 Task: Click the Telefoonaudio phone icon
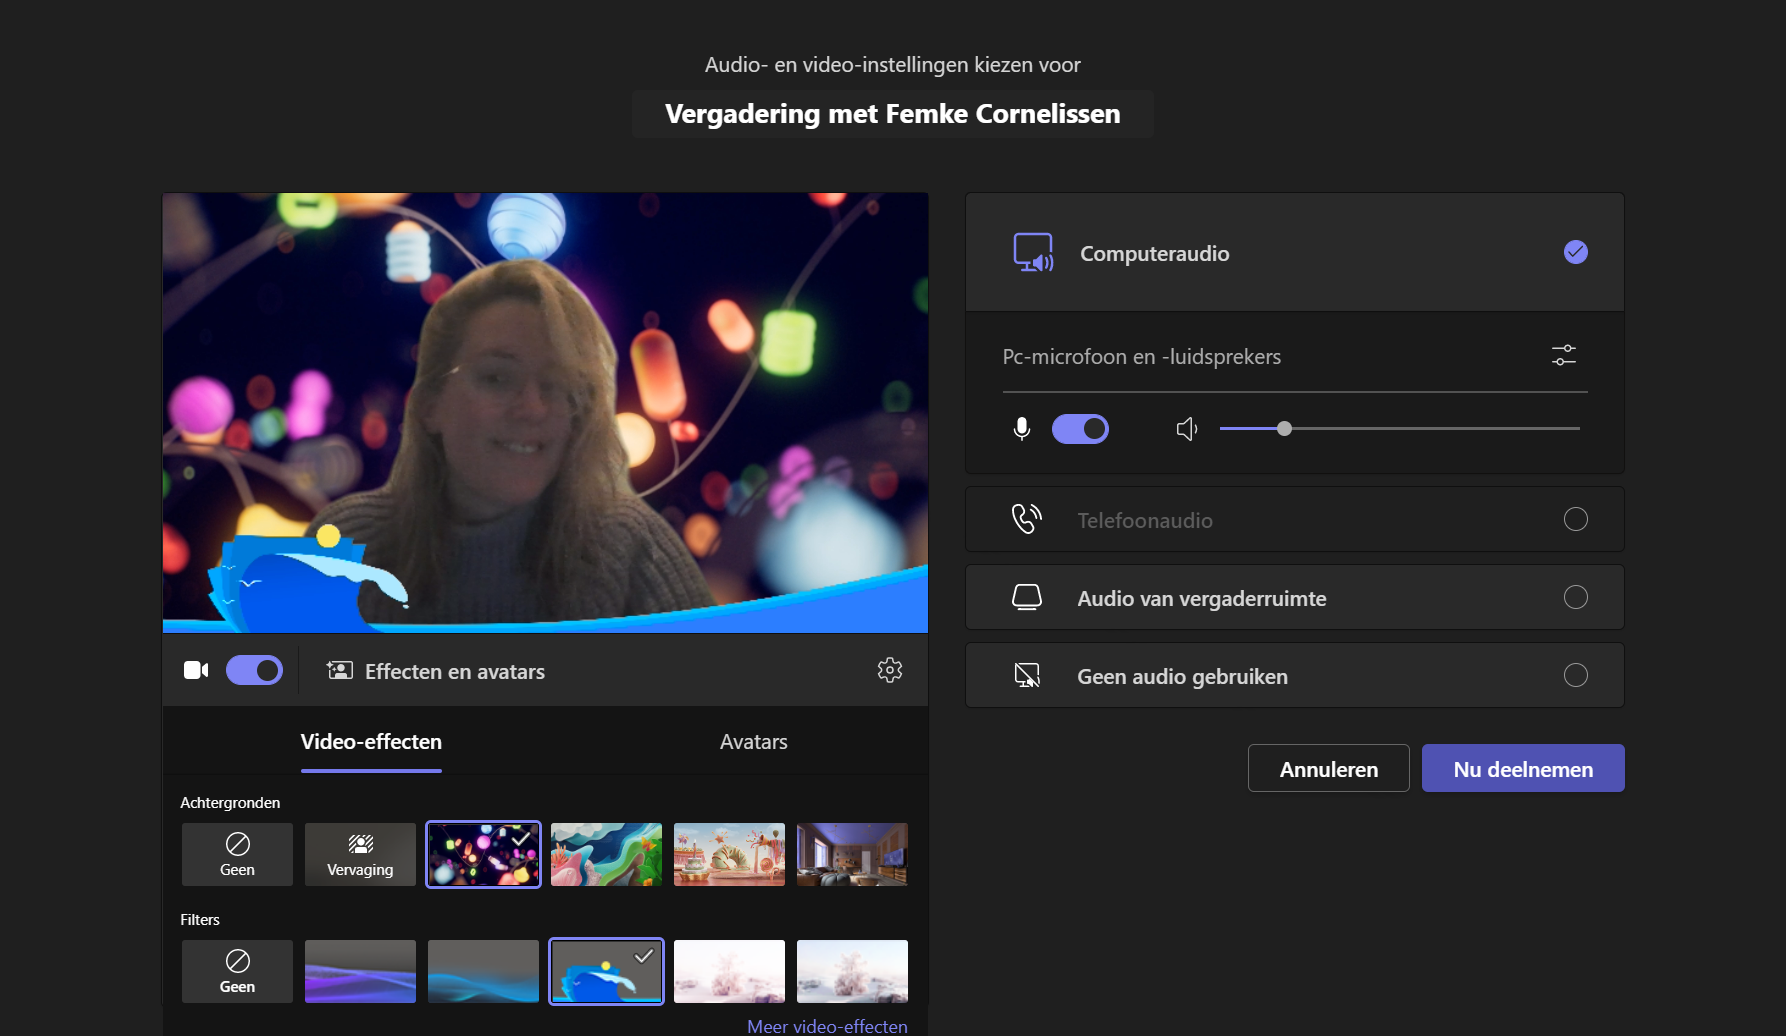pos(1026,519)
